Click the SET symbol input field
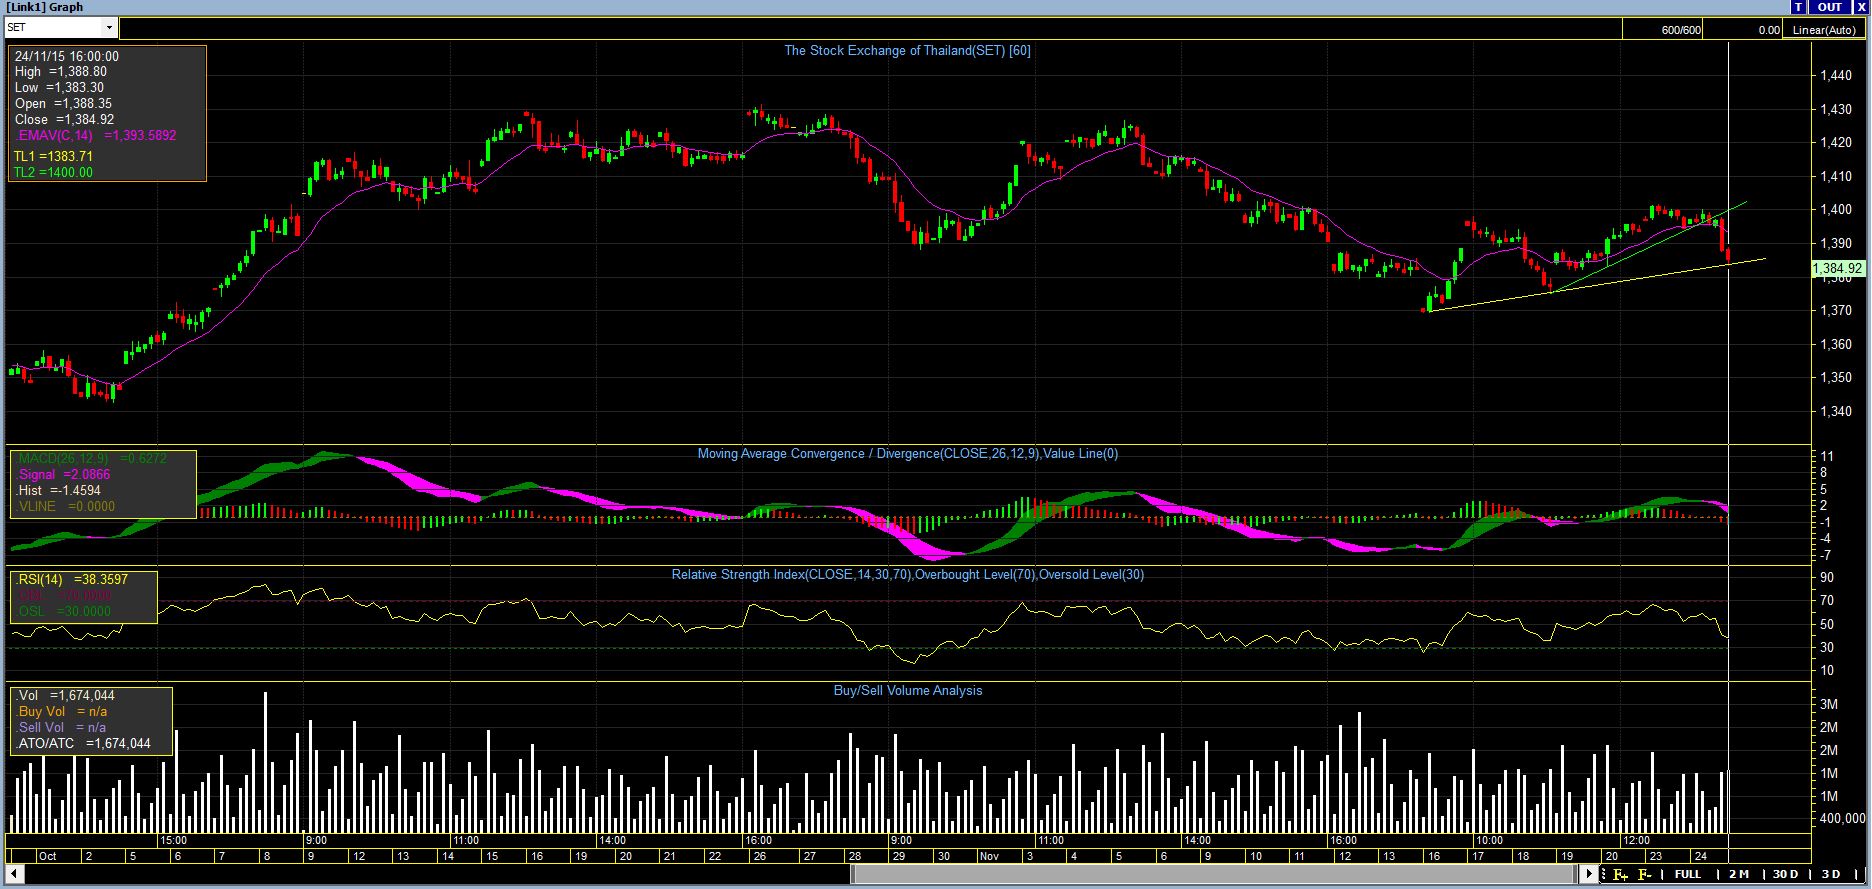 click(54, 29)
